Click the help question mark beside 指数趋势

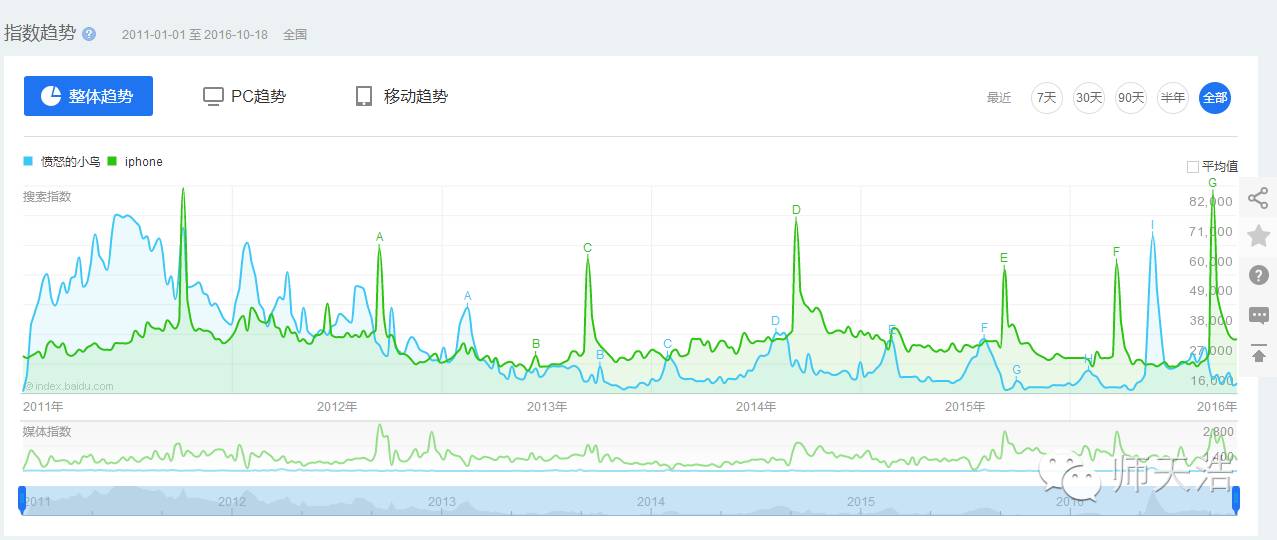(x=89, y=34)
